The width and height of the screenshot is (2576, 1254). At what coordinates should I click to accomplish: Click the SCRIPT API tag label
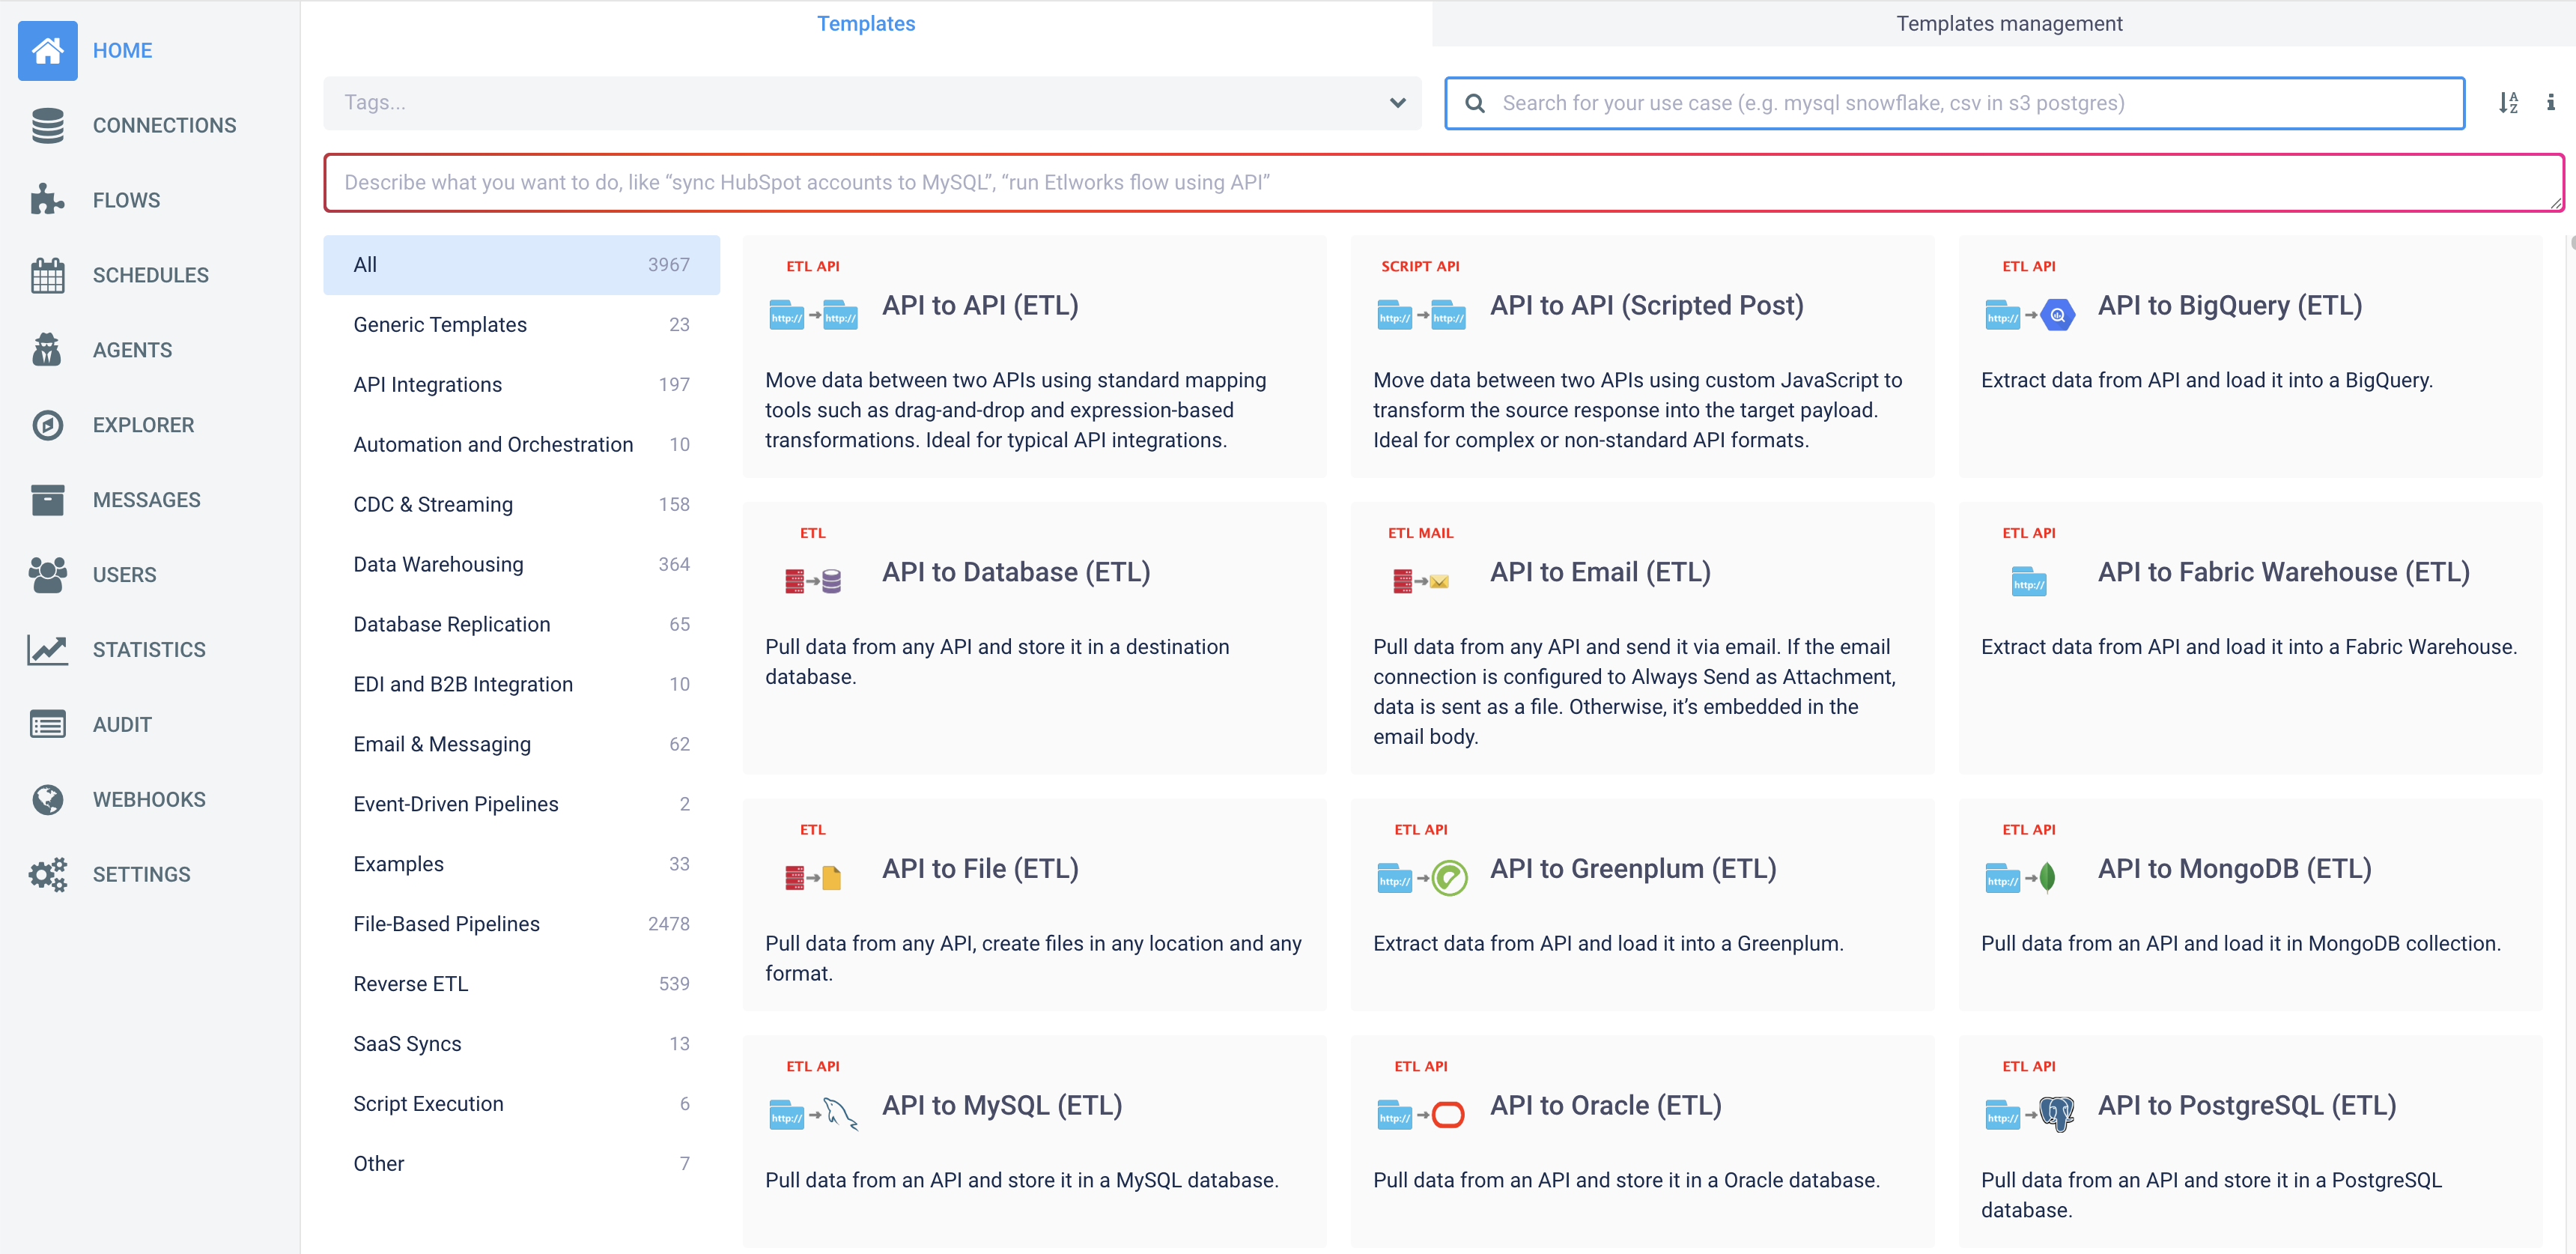click(x=1420, y=266)
